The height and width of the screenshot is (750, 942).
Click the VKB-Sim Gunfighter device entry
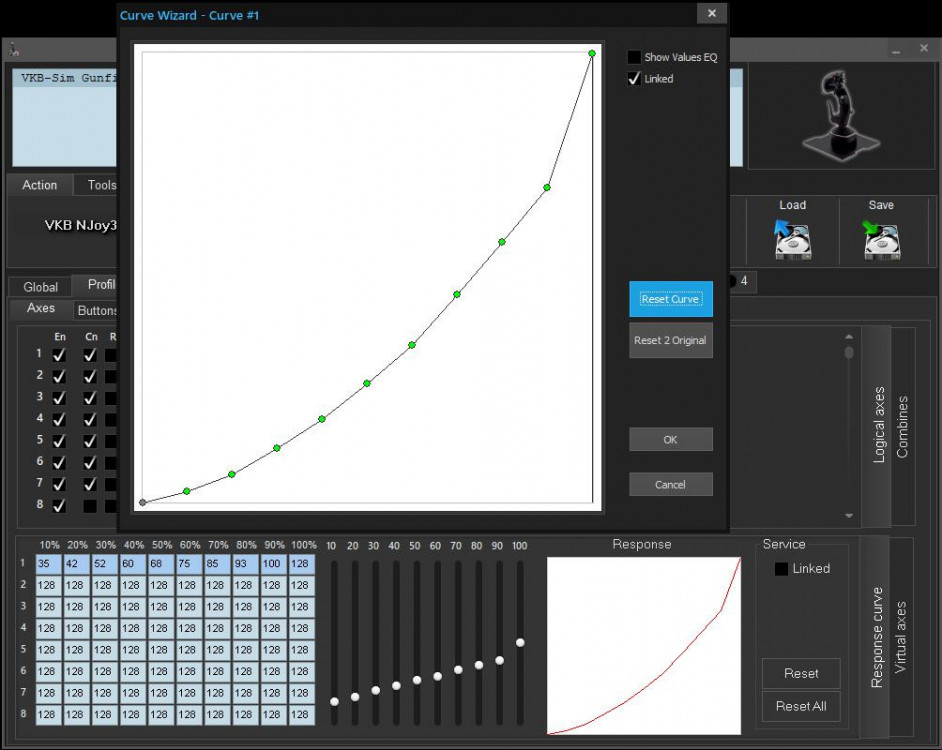[65, 78]
